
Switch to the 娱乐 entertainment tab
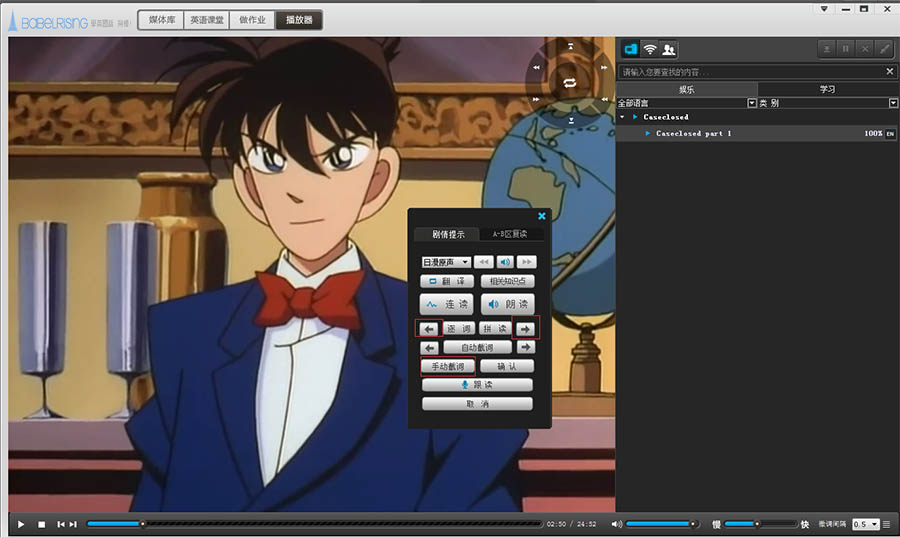686,90
